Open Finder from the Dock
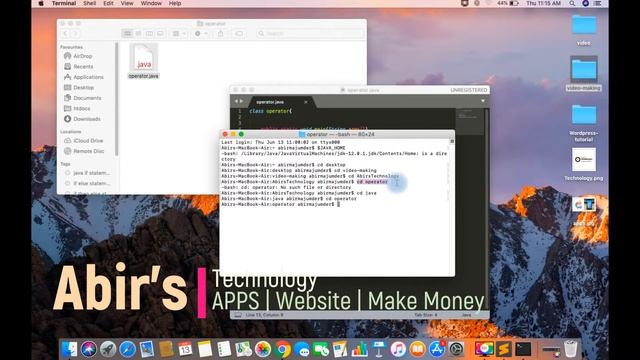Viewport: 640px width, 360px height. pos(69,349)
